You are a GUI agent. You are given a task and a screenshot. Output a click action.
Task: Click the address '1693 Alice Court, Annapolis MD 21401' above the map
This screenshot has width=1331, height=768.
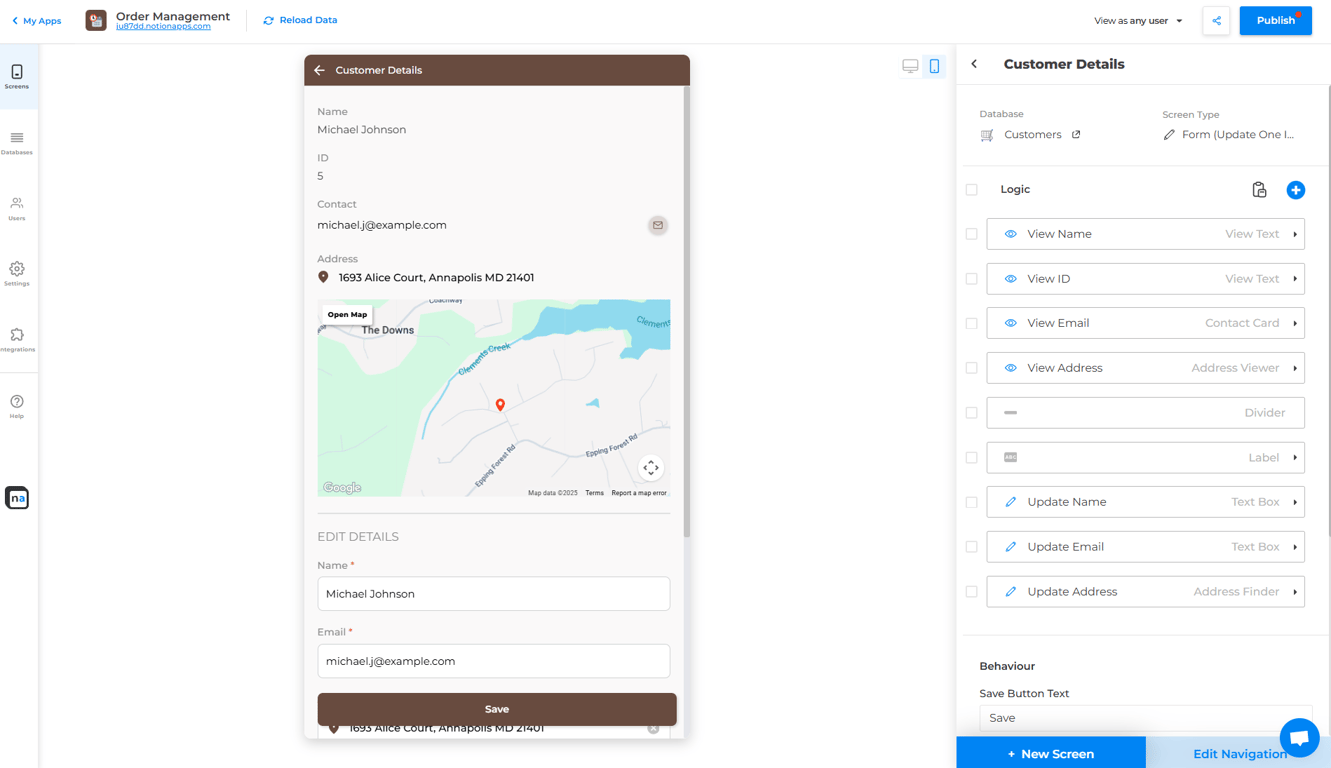pyautogui.click(x=436, y=278)
